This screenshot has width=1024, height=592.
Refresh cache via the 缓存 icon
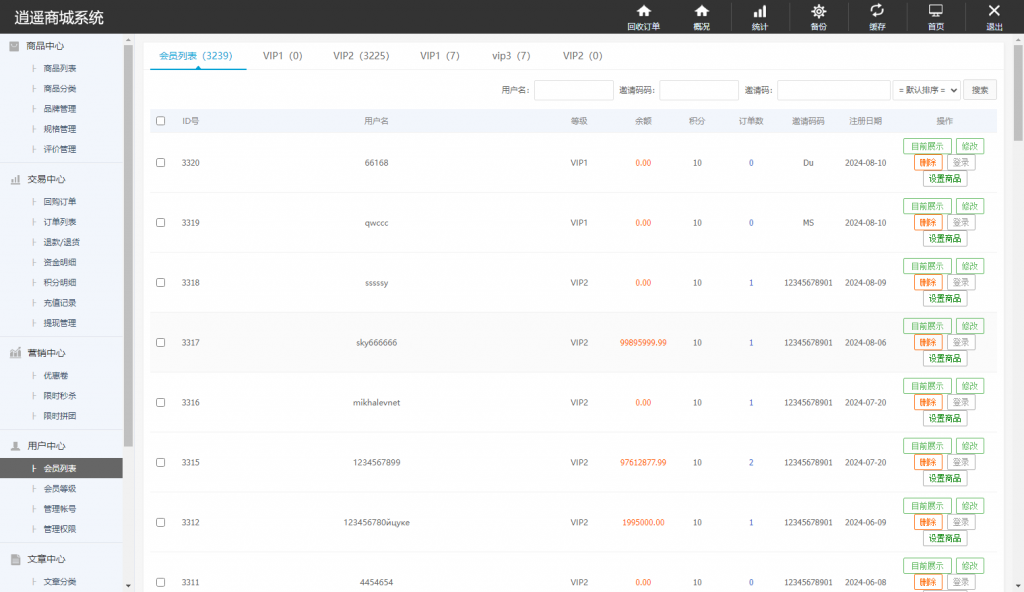(x=877, y=17)
